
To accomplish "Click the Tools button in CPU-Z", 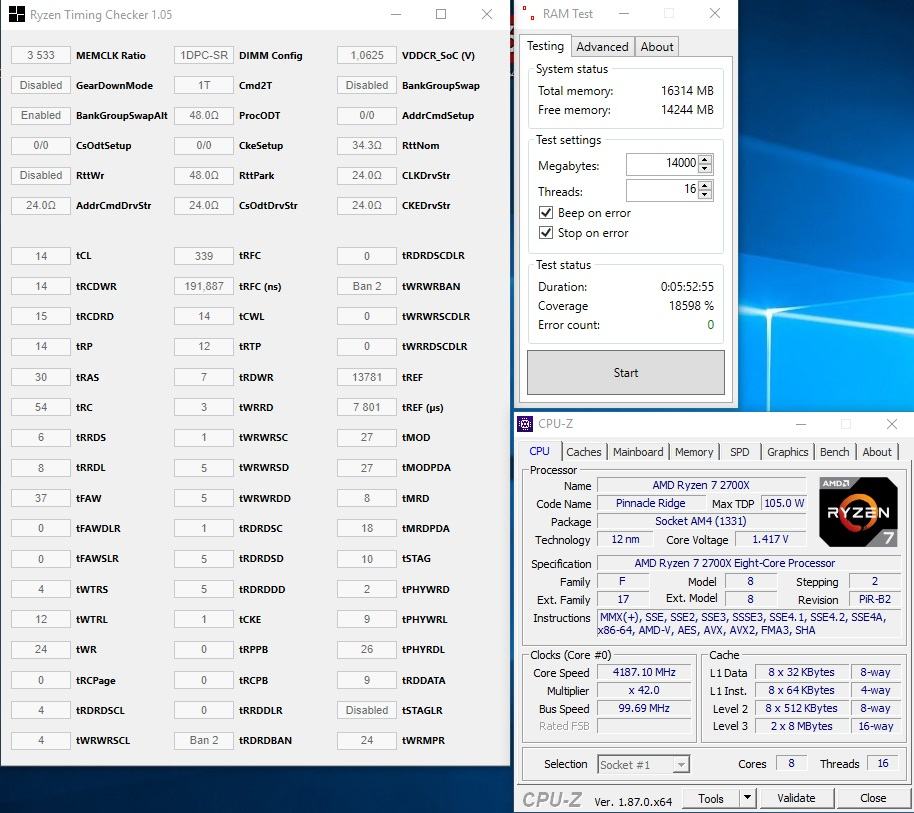I will (711, 798).
